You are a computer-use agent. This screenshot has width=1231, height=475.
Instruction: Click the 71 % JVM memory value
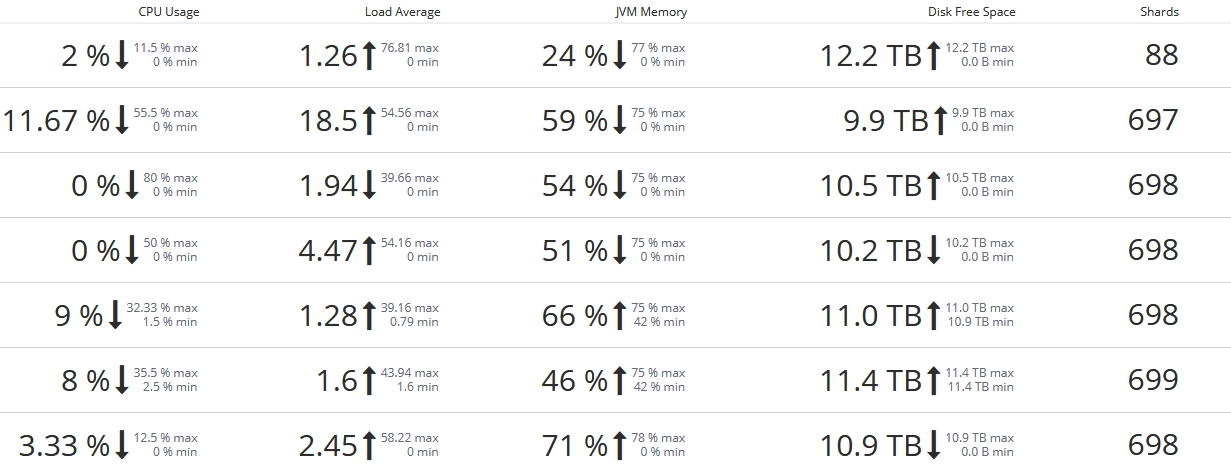(x=575, y=445)
